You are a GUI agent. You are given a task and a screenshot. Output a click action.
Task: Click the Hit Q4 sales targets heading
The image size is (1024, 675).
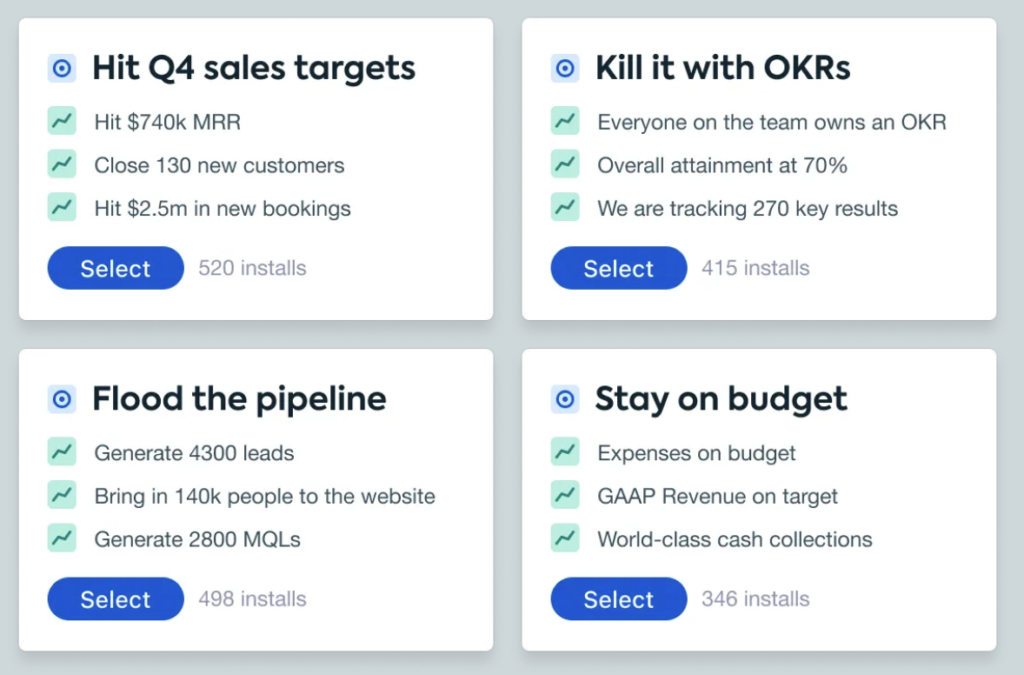[253, 69]
